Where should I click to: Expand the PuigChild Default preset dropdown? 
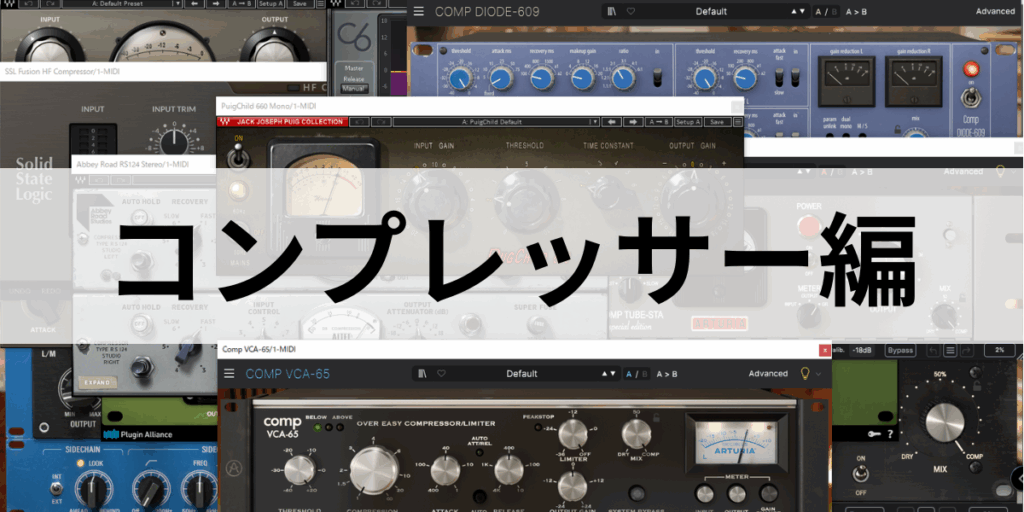point(493,122)
